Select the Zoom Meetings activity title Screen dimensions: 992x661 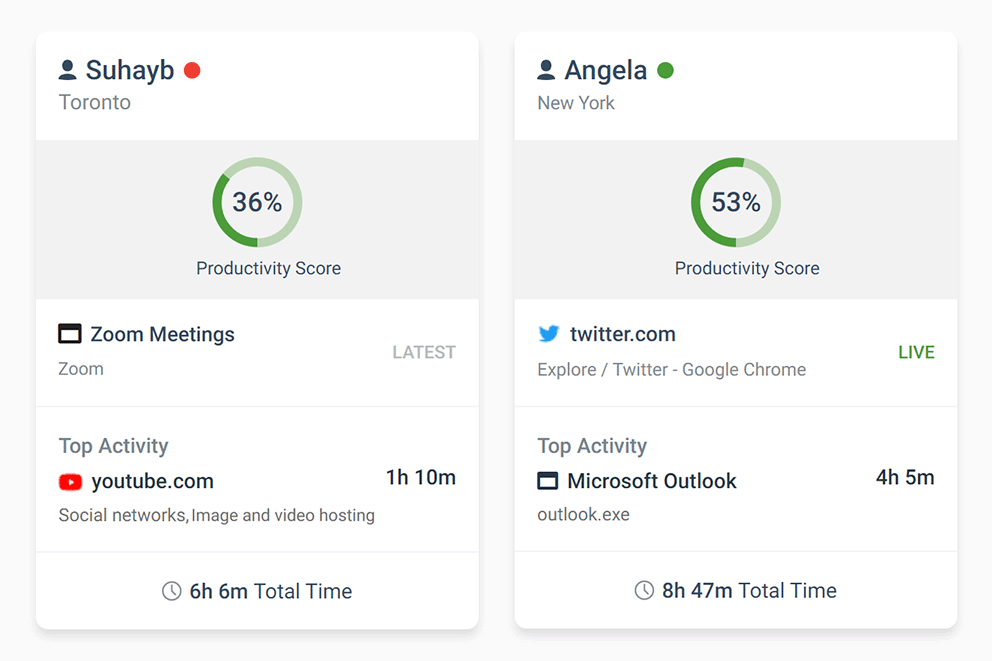(x=162, y=334)
